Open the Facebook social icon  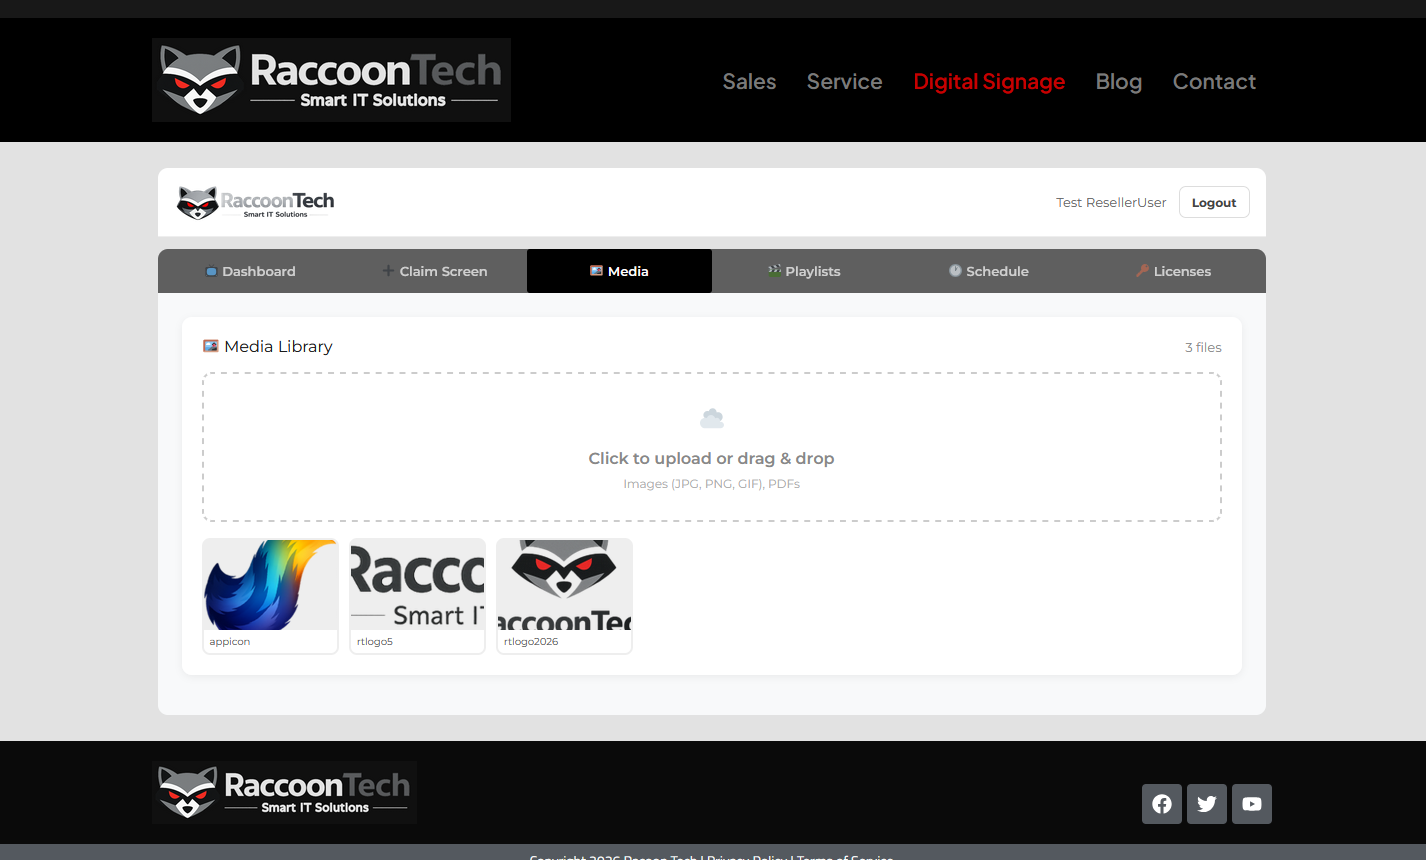[x=1162, y=804]
